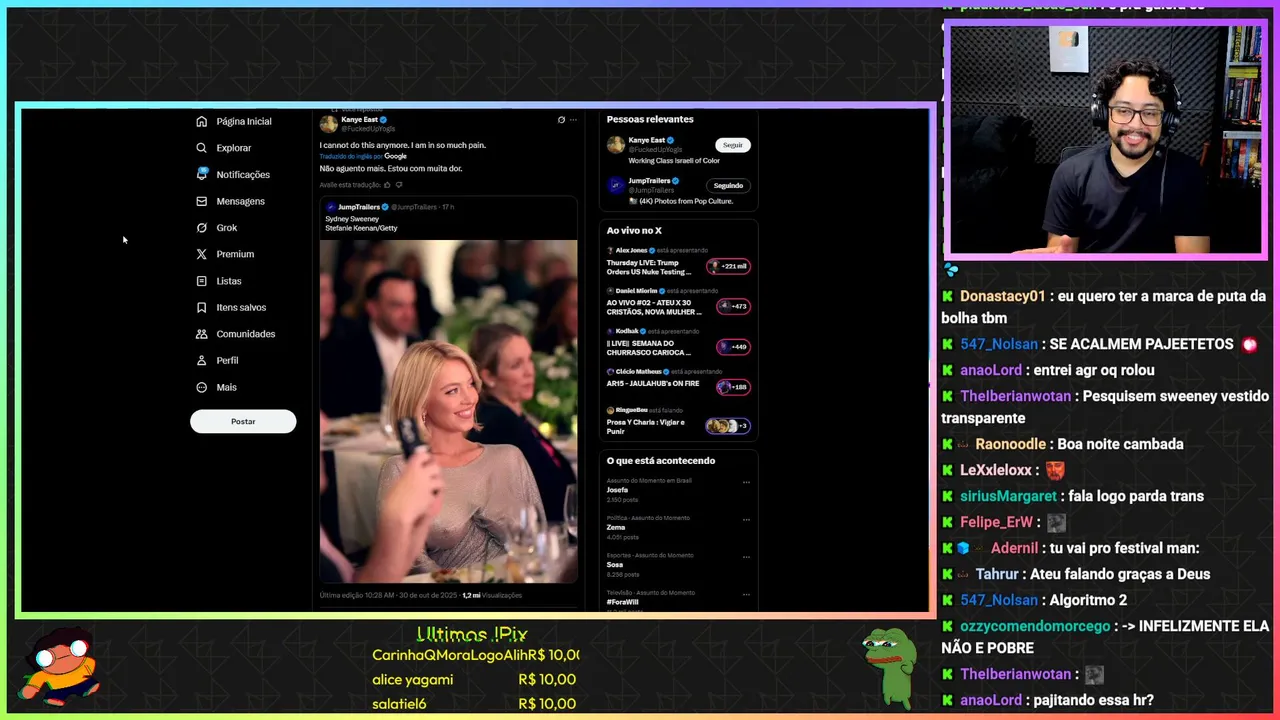1280x720 pixels.
Task: Click JumpTrailers avatar in the quoted post
Action: pyautogui.click(x=330, y=207)
